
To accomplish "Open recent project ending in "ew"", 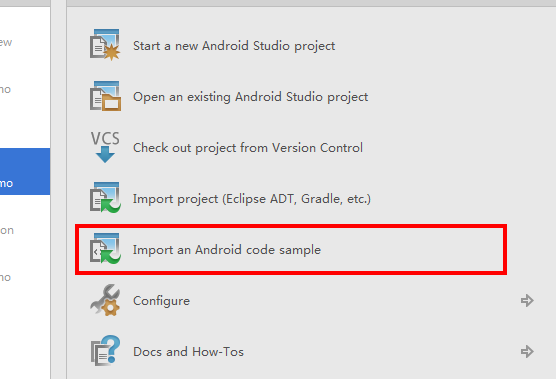I will tap(25, 42).
